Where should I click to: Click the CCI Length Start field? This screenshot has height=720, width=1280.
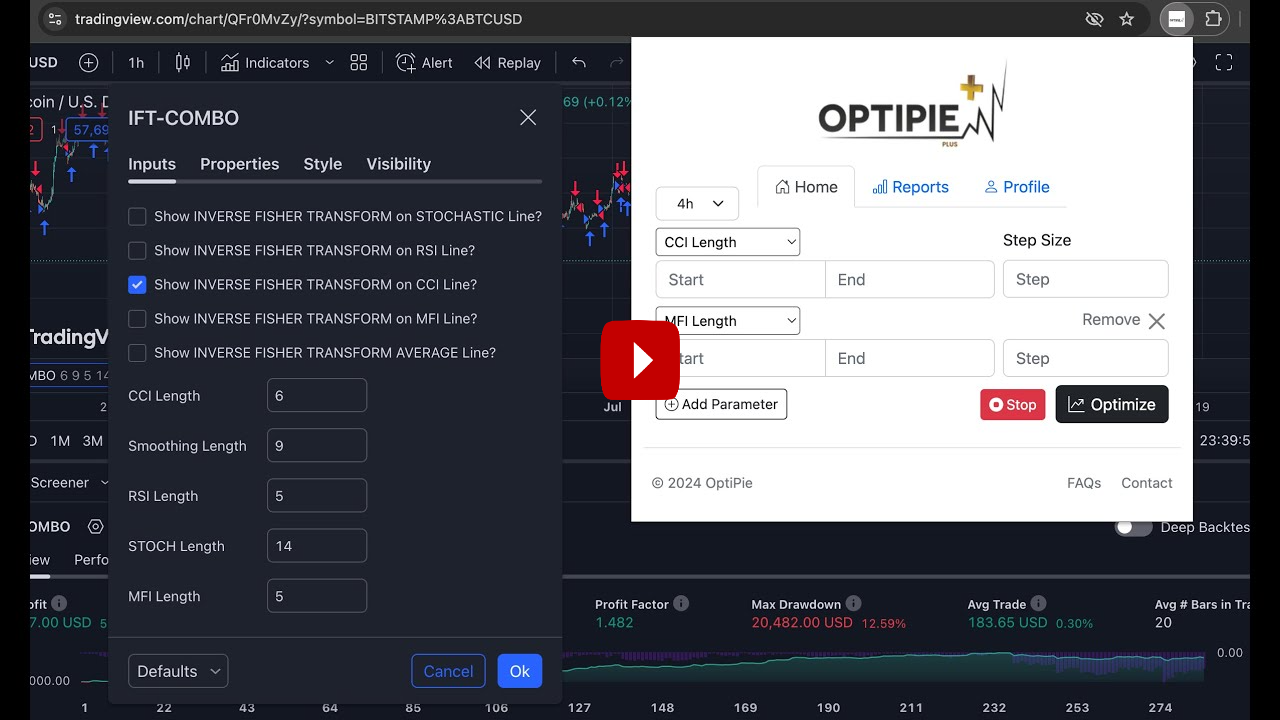741,279
